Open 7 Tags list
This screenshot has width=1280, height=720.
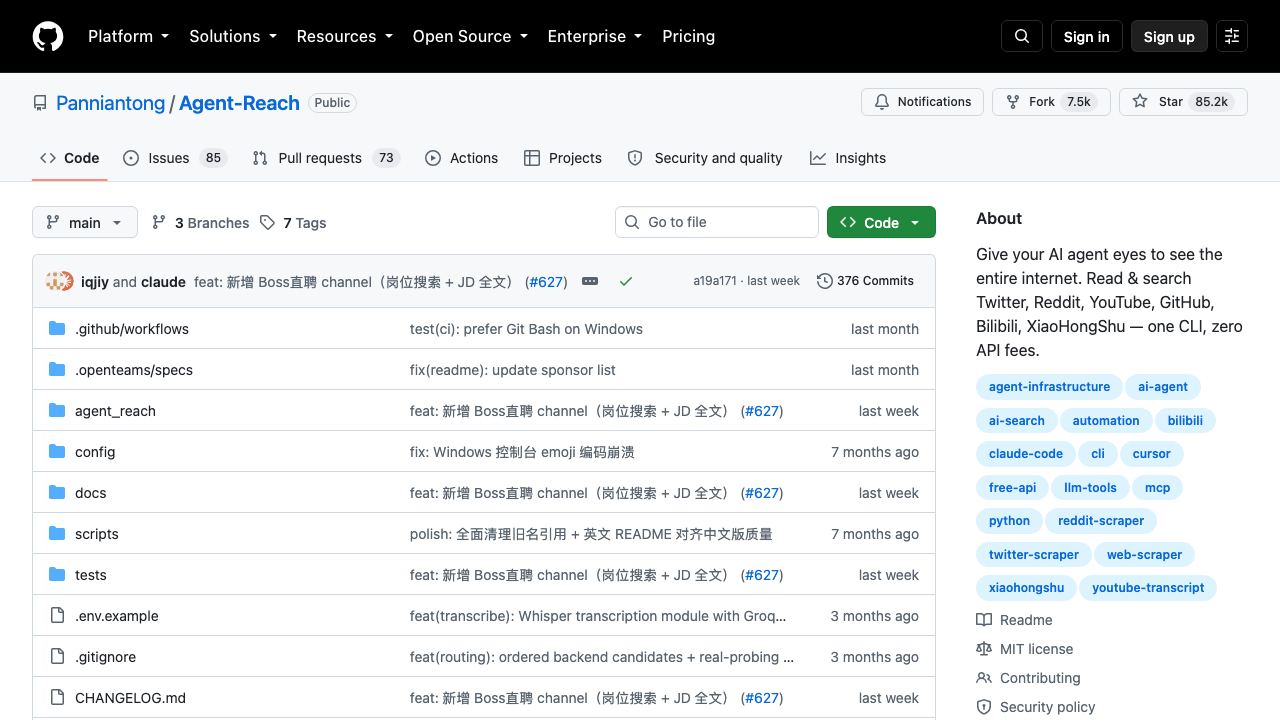[x=293, y=223]
